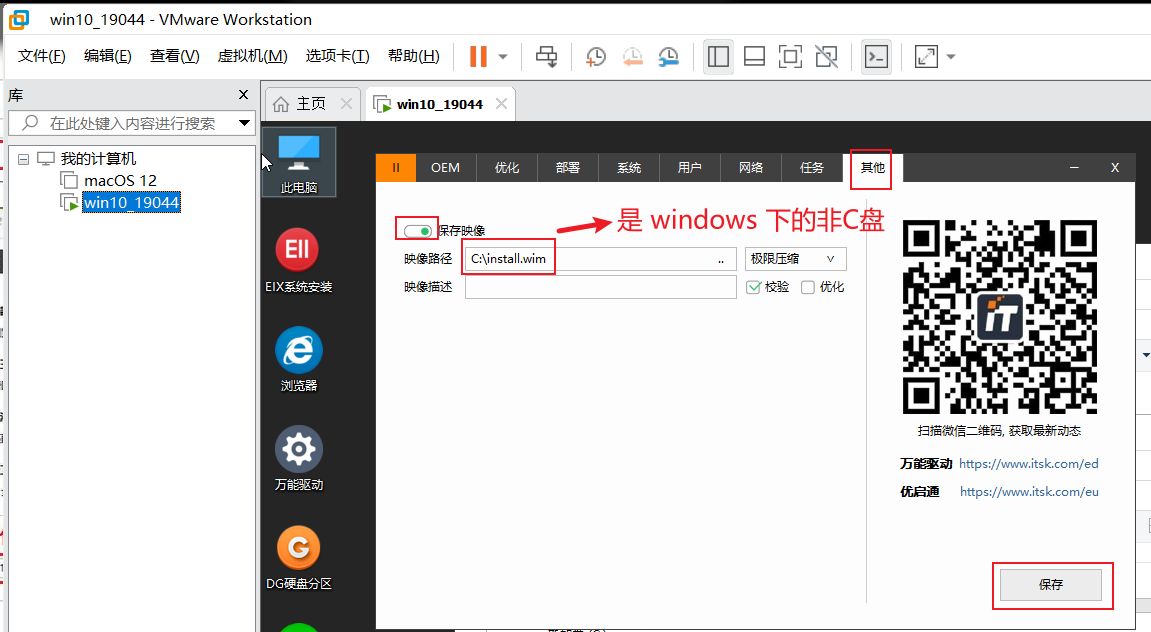Screen dimensions: 1151x632
Task: Open the 万能驱动 itsk.com link
Action: [x=1028, y=464]
